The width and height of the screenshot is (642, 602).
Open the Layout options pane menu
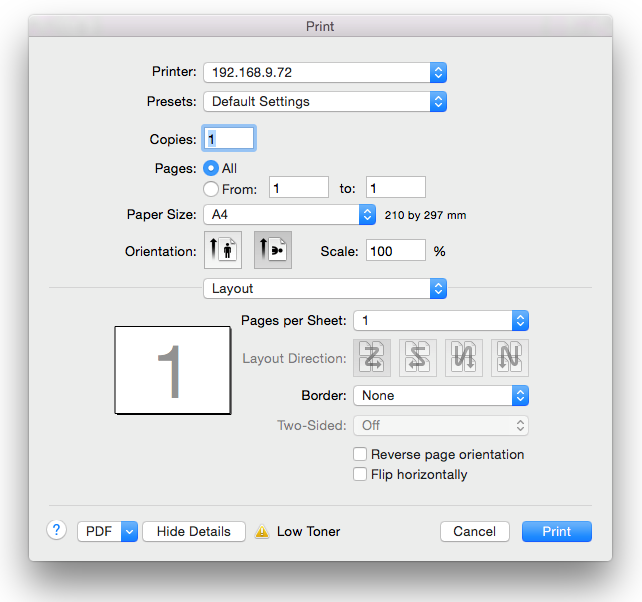pyautogui.click(x=324, y=288)
